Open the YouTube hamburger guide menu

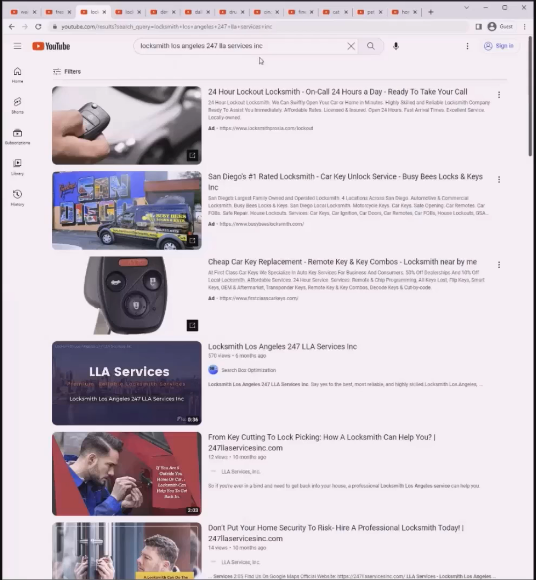tap(17, 46)
